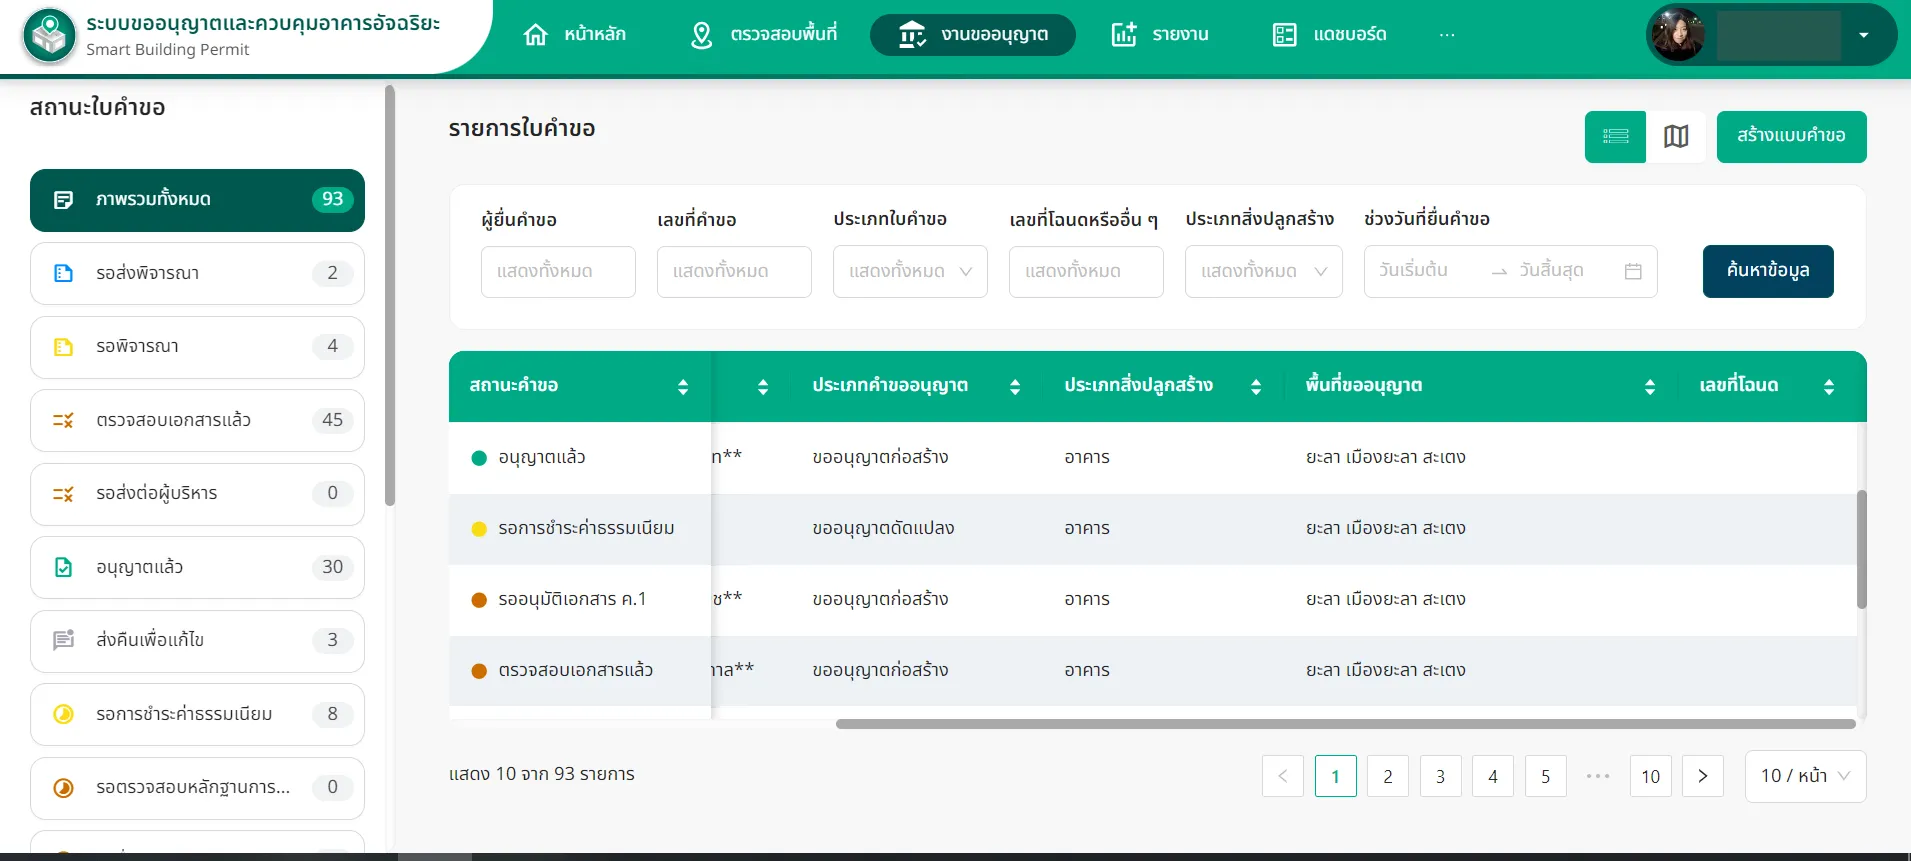Sort by ประเภทคำขออนุญาต column arrows
The height and width of the screenshot is (861, 1911).
[x=1015, y=387]
